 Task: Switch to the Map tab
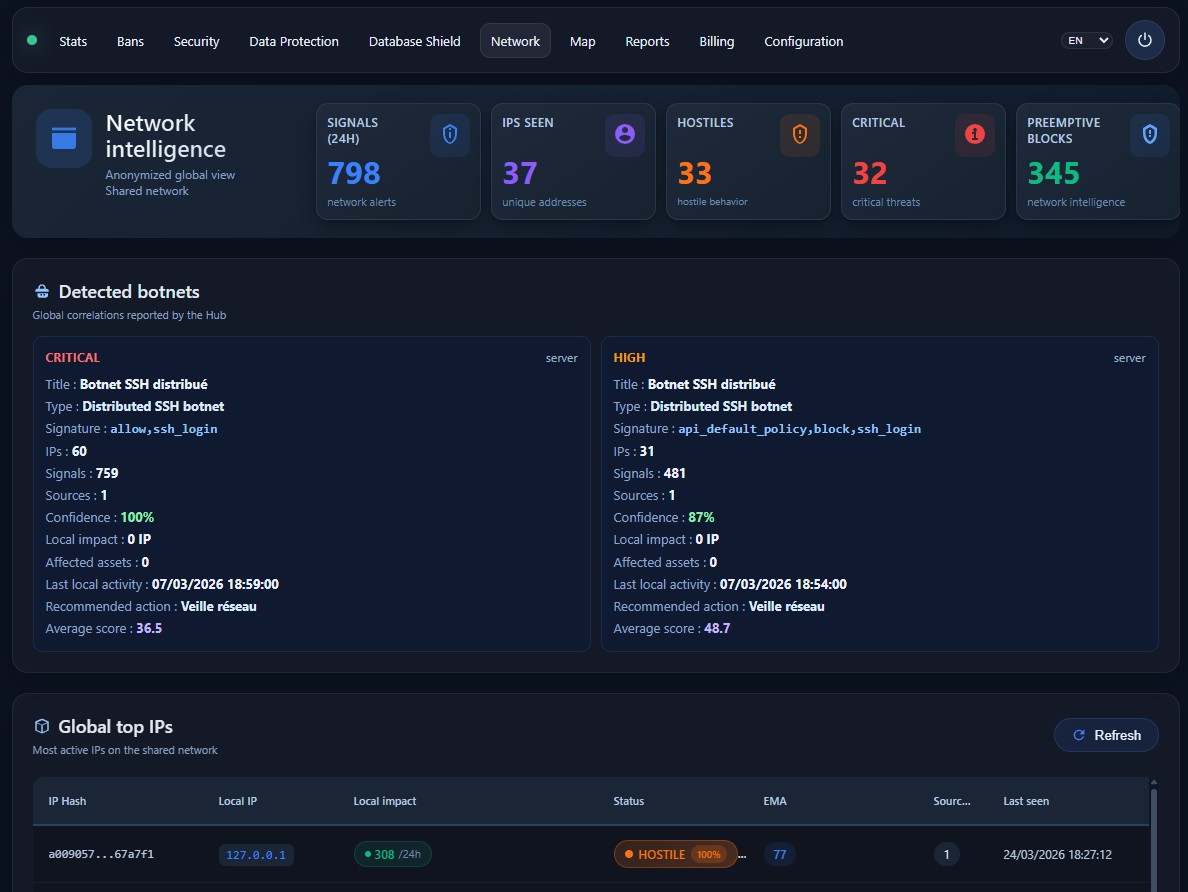coord(582,41)
